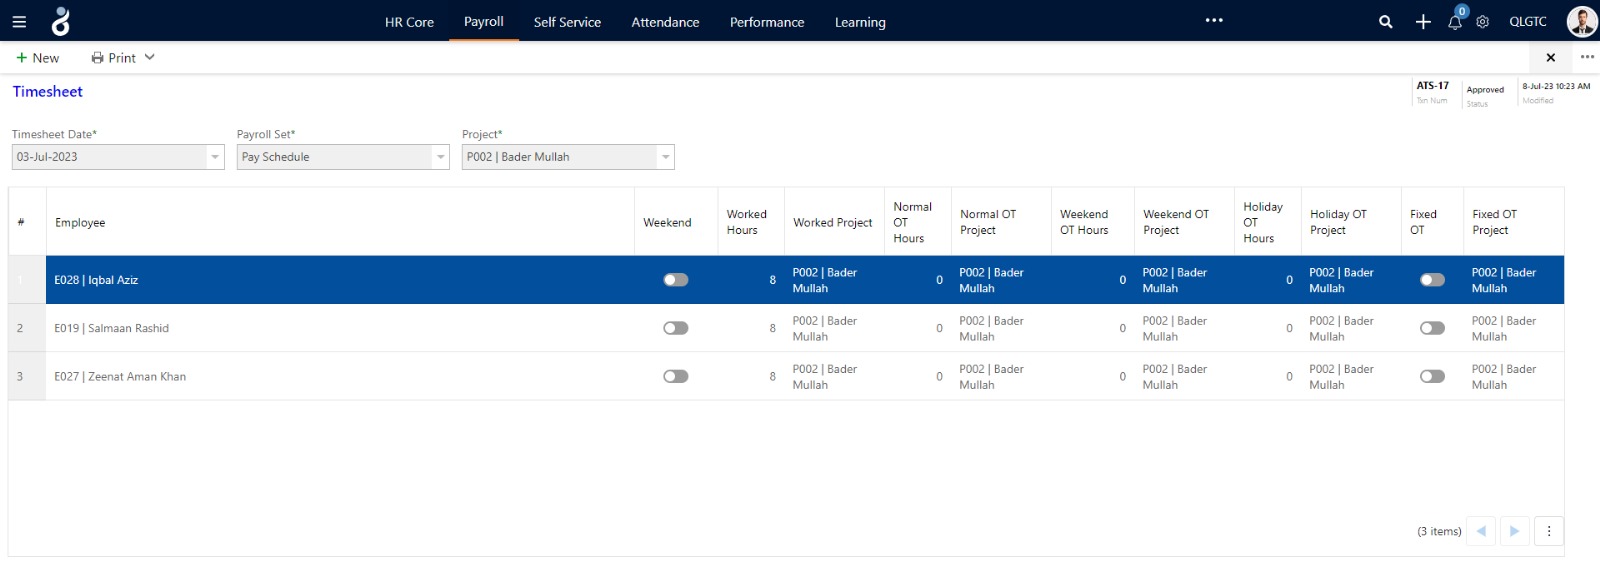Open the search magnifier icon

coord(1385,22)
